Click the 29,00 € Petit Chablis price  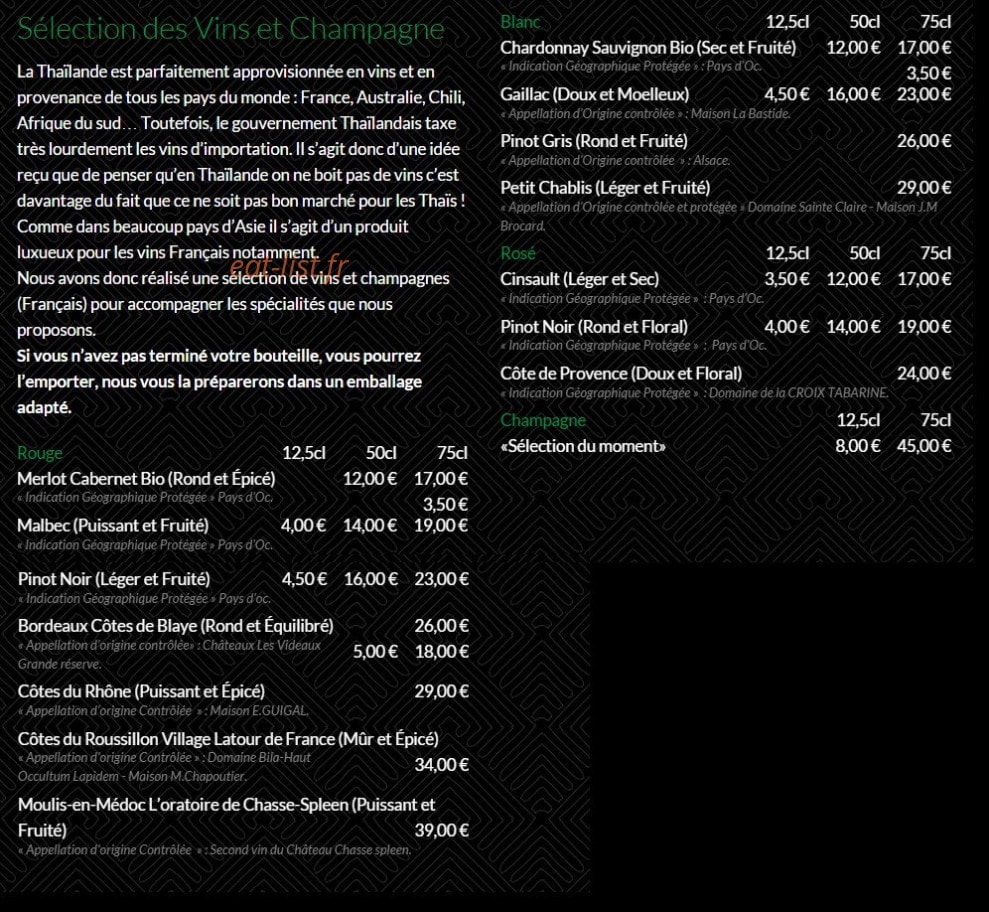[924, 188]
